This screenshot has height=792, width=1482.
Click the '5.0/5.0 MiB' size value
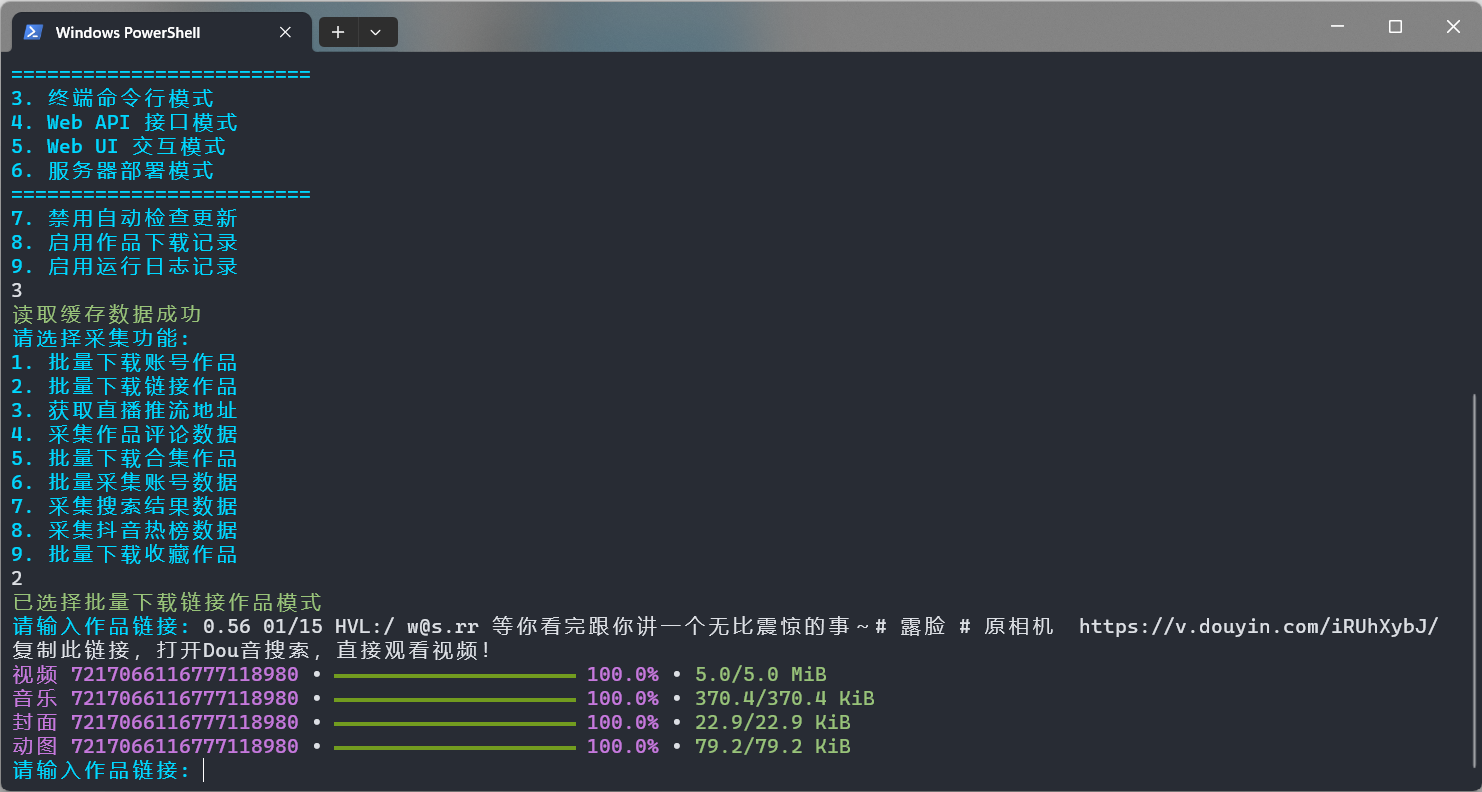pos(761,675)
